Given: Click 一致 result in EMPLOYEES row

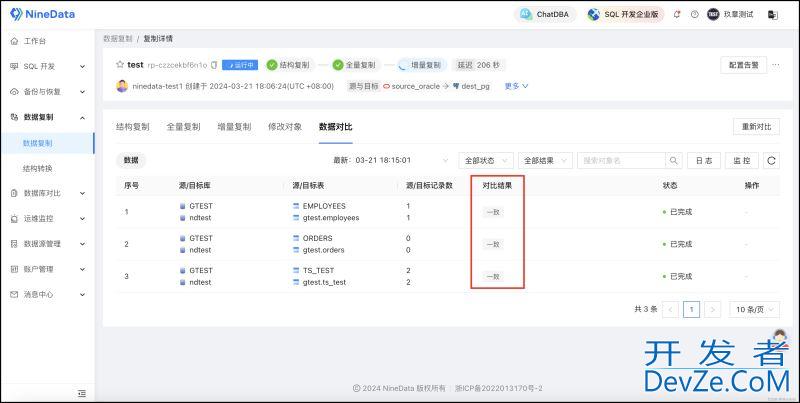Looking at the screenshot, I should [493, 212].
